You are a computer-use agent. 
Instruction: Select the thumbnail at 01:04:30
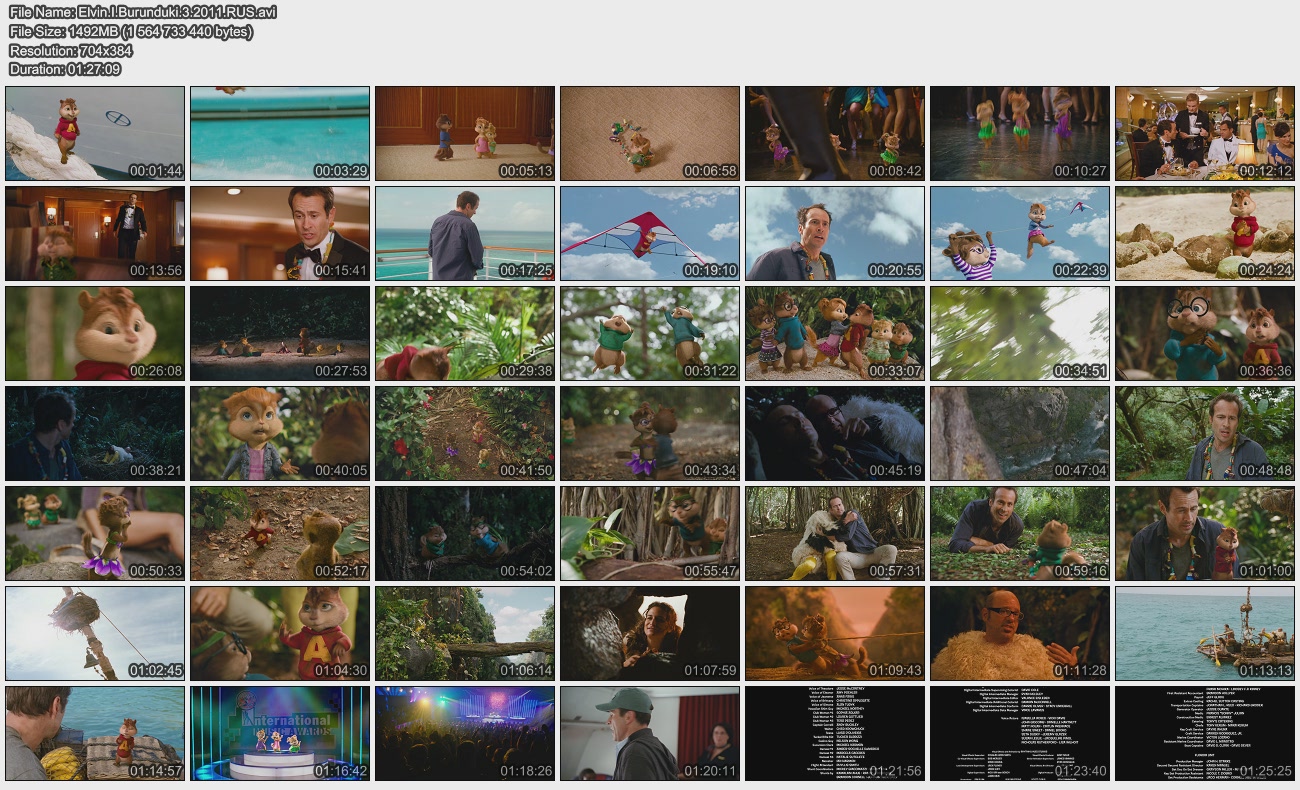pos(280,633)
